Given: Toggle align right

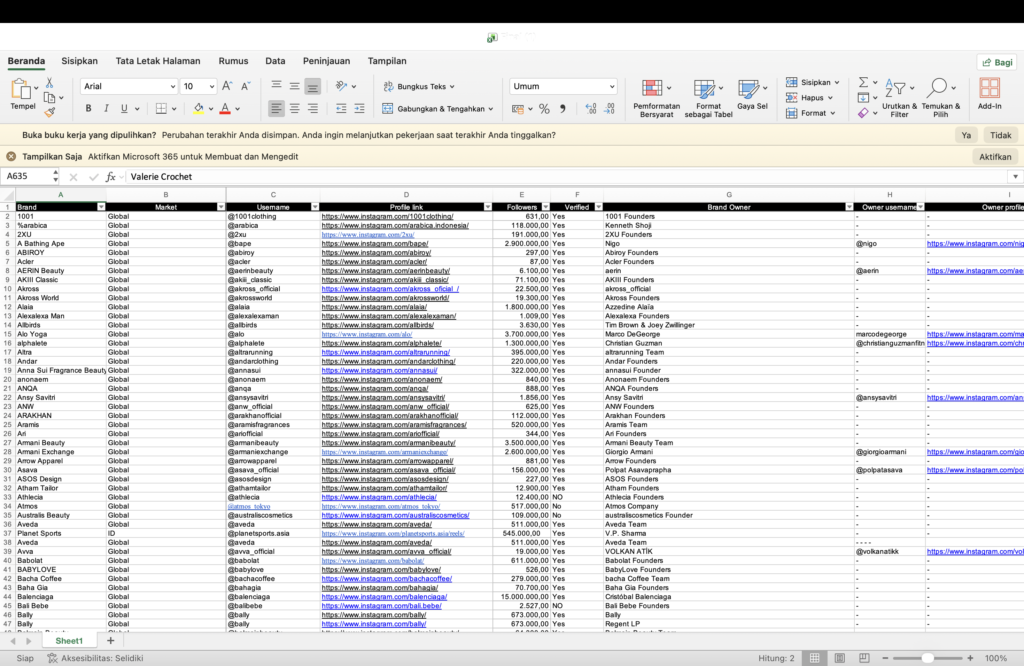Looking at the screenshot, I should (x=313, y=108).
